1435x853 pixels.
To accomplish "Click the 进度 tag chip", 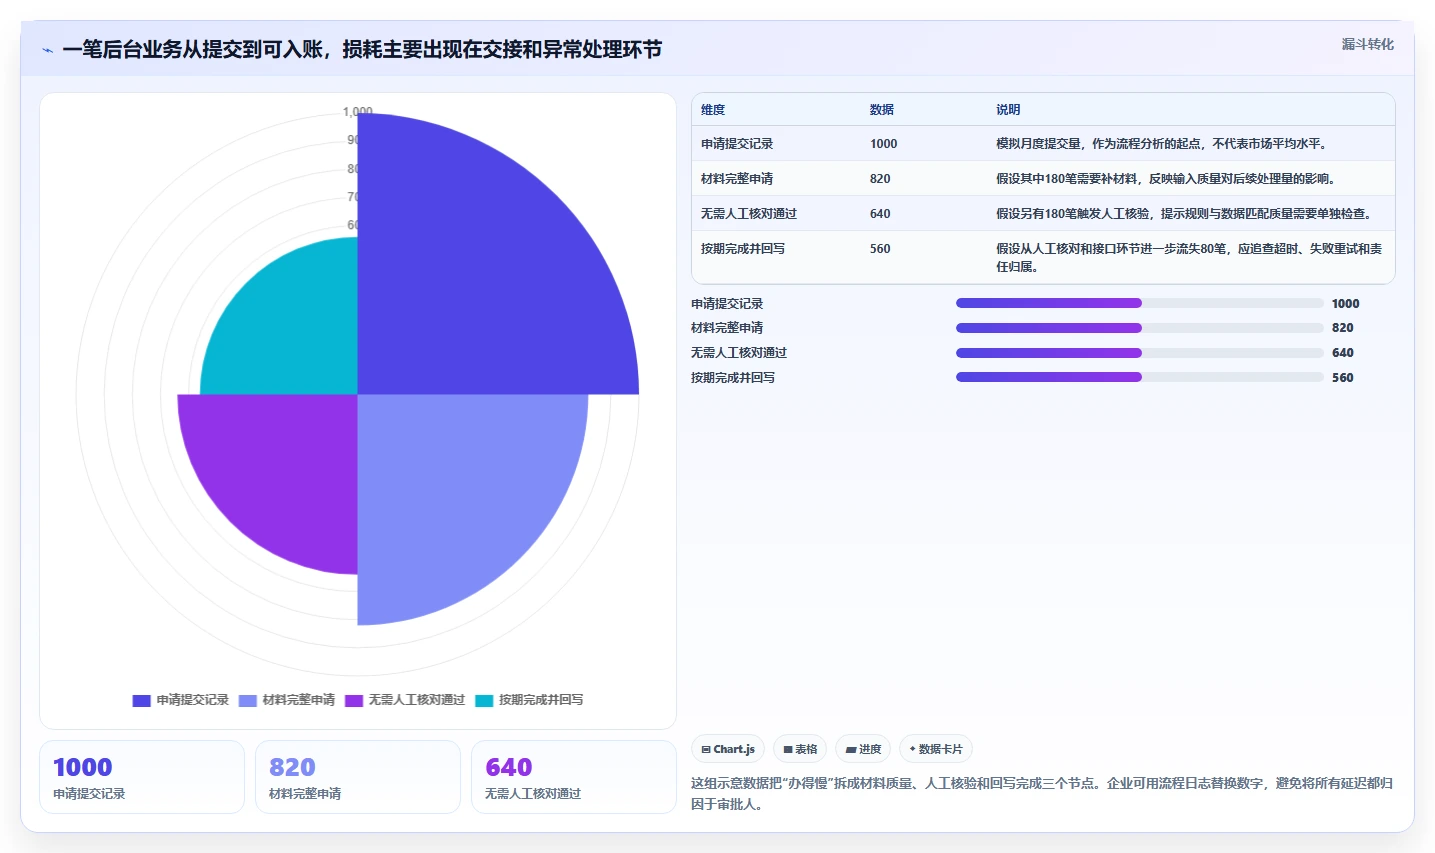I will [863, 749].
